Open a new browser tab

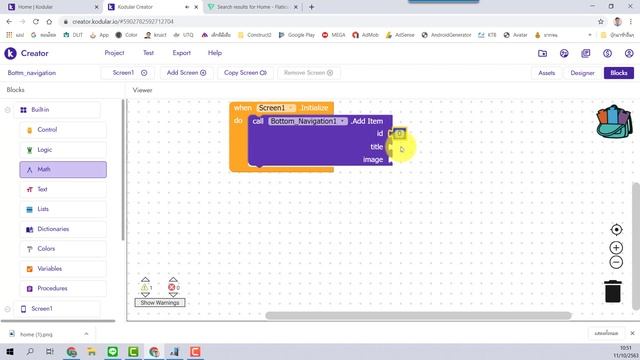(311, 7)
